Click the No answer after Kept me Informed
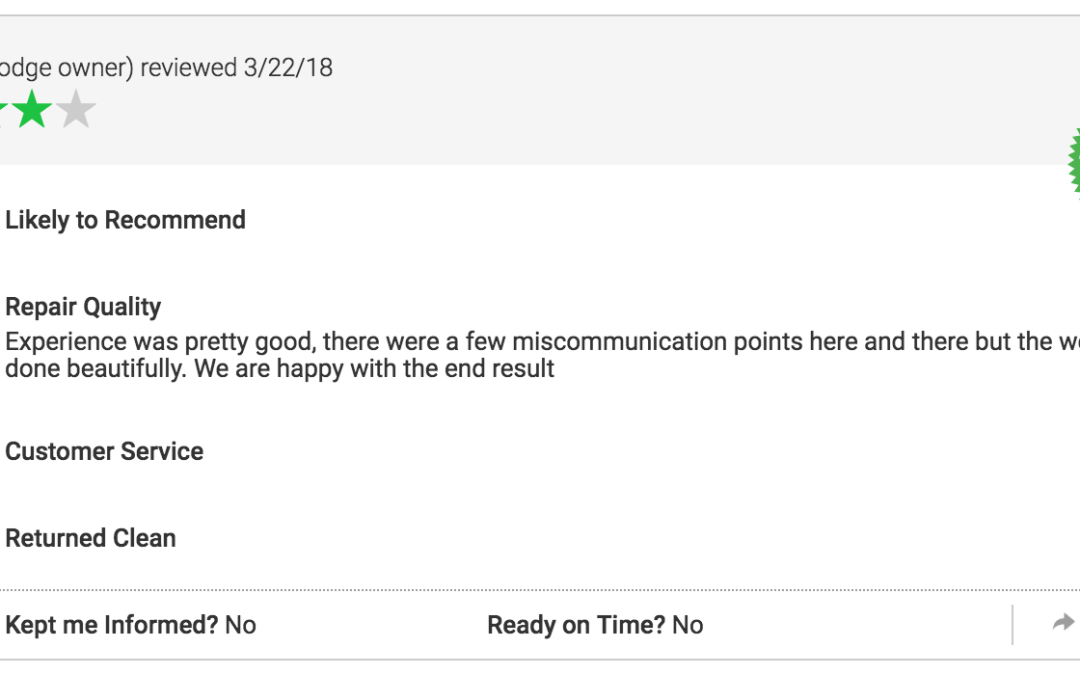The height and width of the screenshot is (675, 1080). tap(240, 625)
